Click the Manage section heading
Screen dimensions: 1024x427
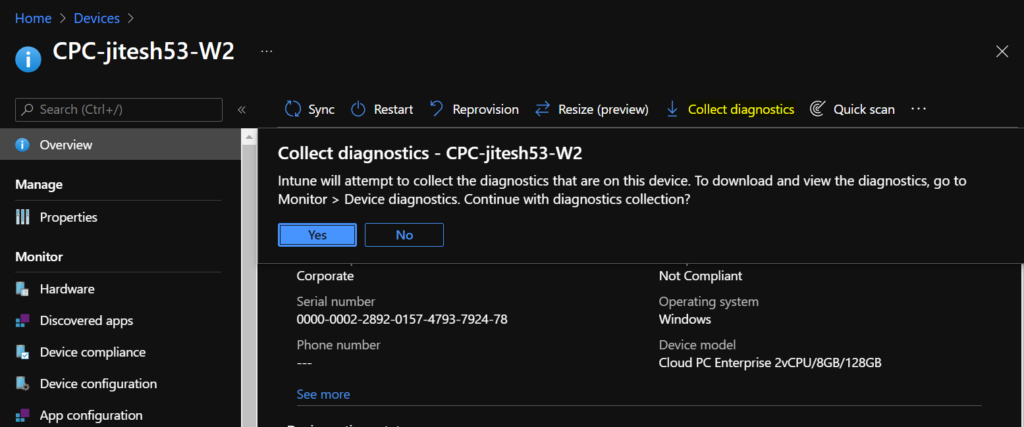click(x=39, y=185)
